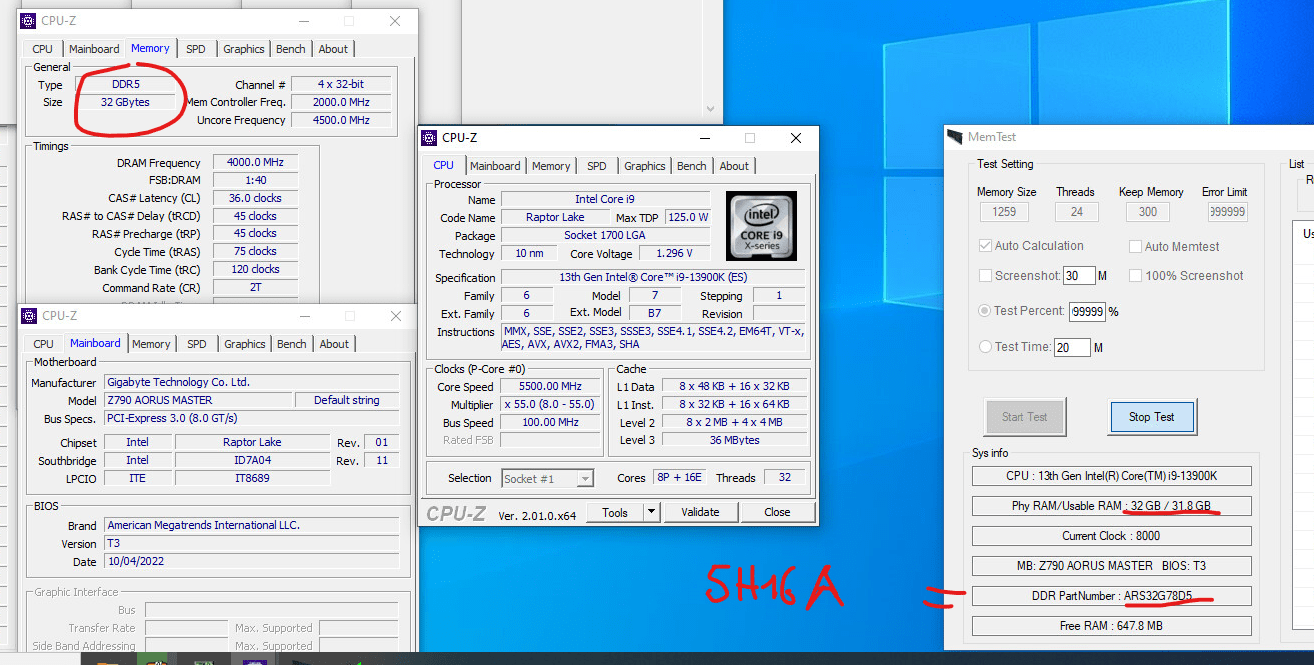Open the Bench tab in the CPU-Z Memory window
The width and height of the screenshot is (1314, 665).
click(291, 49)
